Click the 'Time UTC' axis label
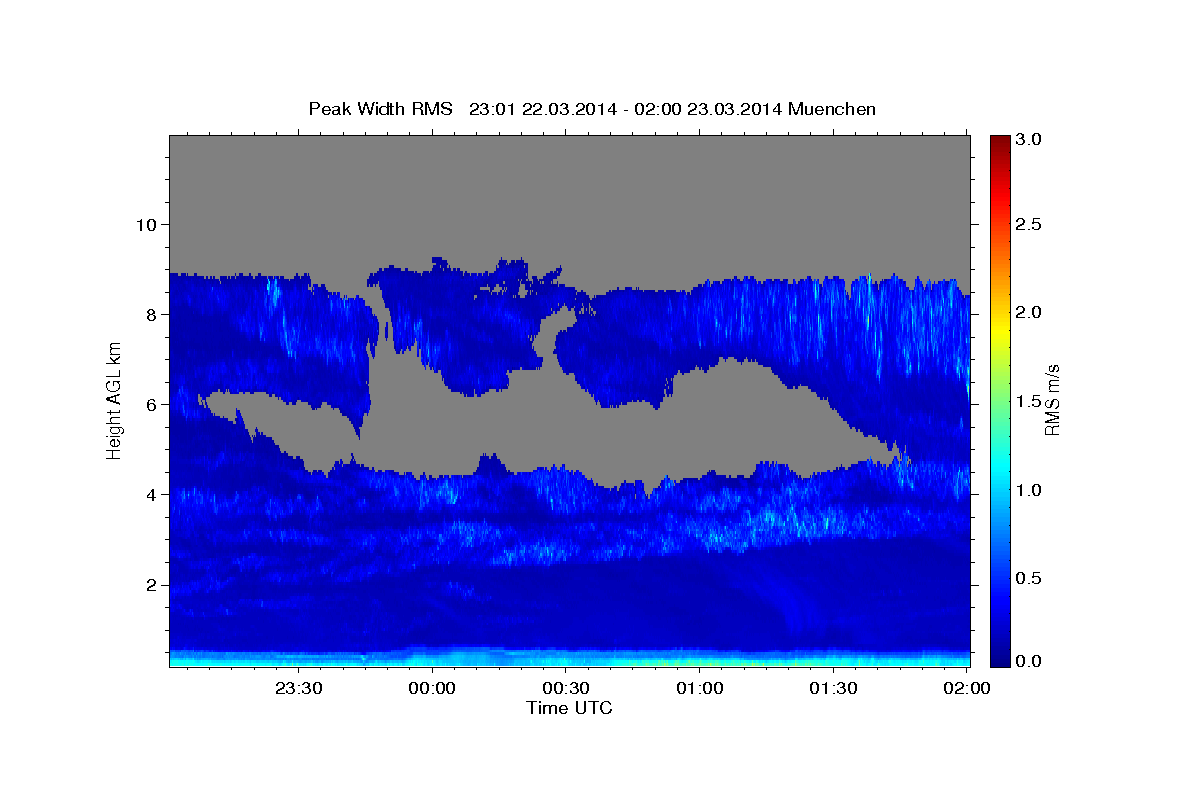Screen dimensions: 1200x800 click(569, 708)
